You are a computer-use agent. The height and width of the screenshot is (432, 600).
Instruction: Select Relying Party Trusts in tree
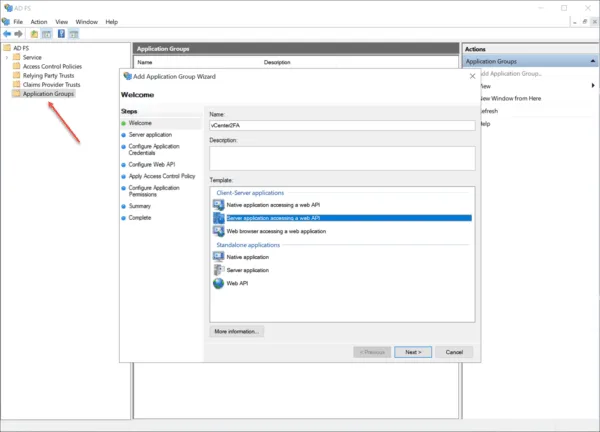48,75
